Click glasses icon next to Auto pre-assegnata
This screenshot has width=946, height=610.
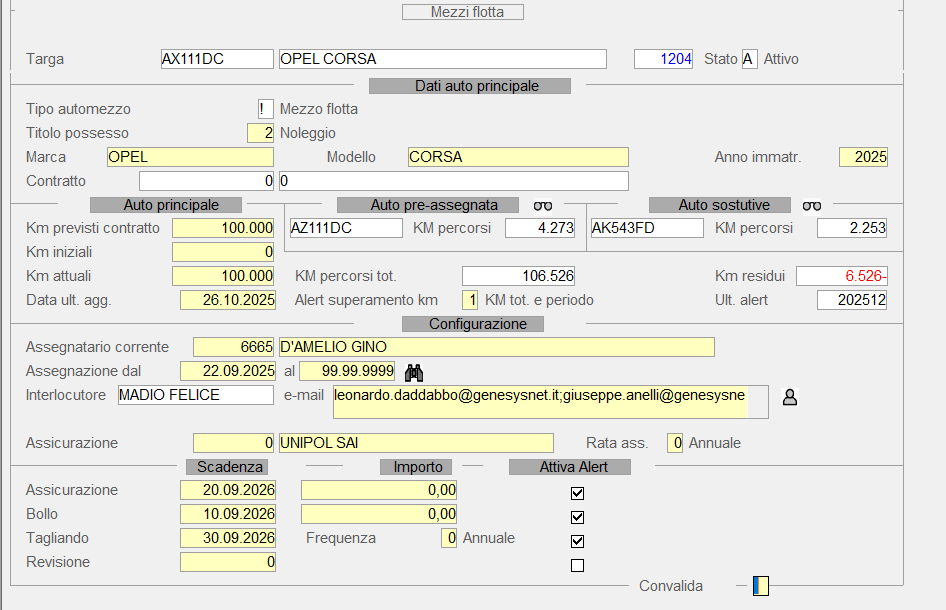(x=543, y=205)
